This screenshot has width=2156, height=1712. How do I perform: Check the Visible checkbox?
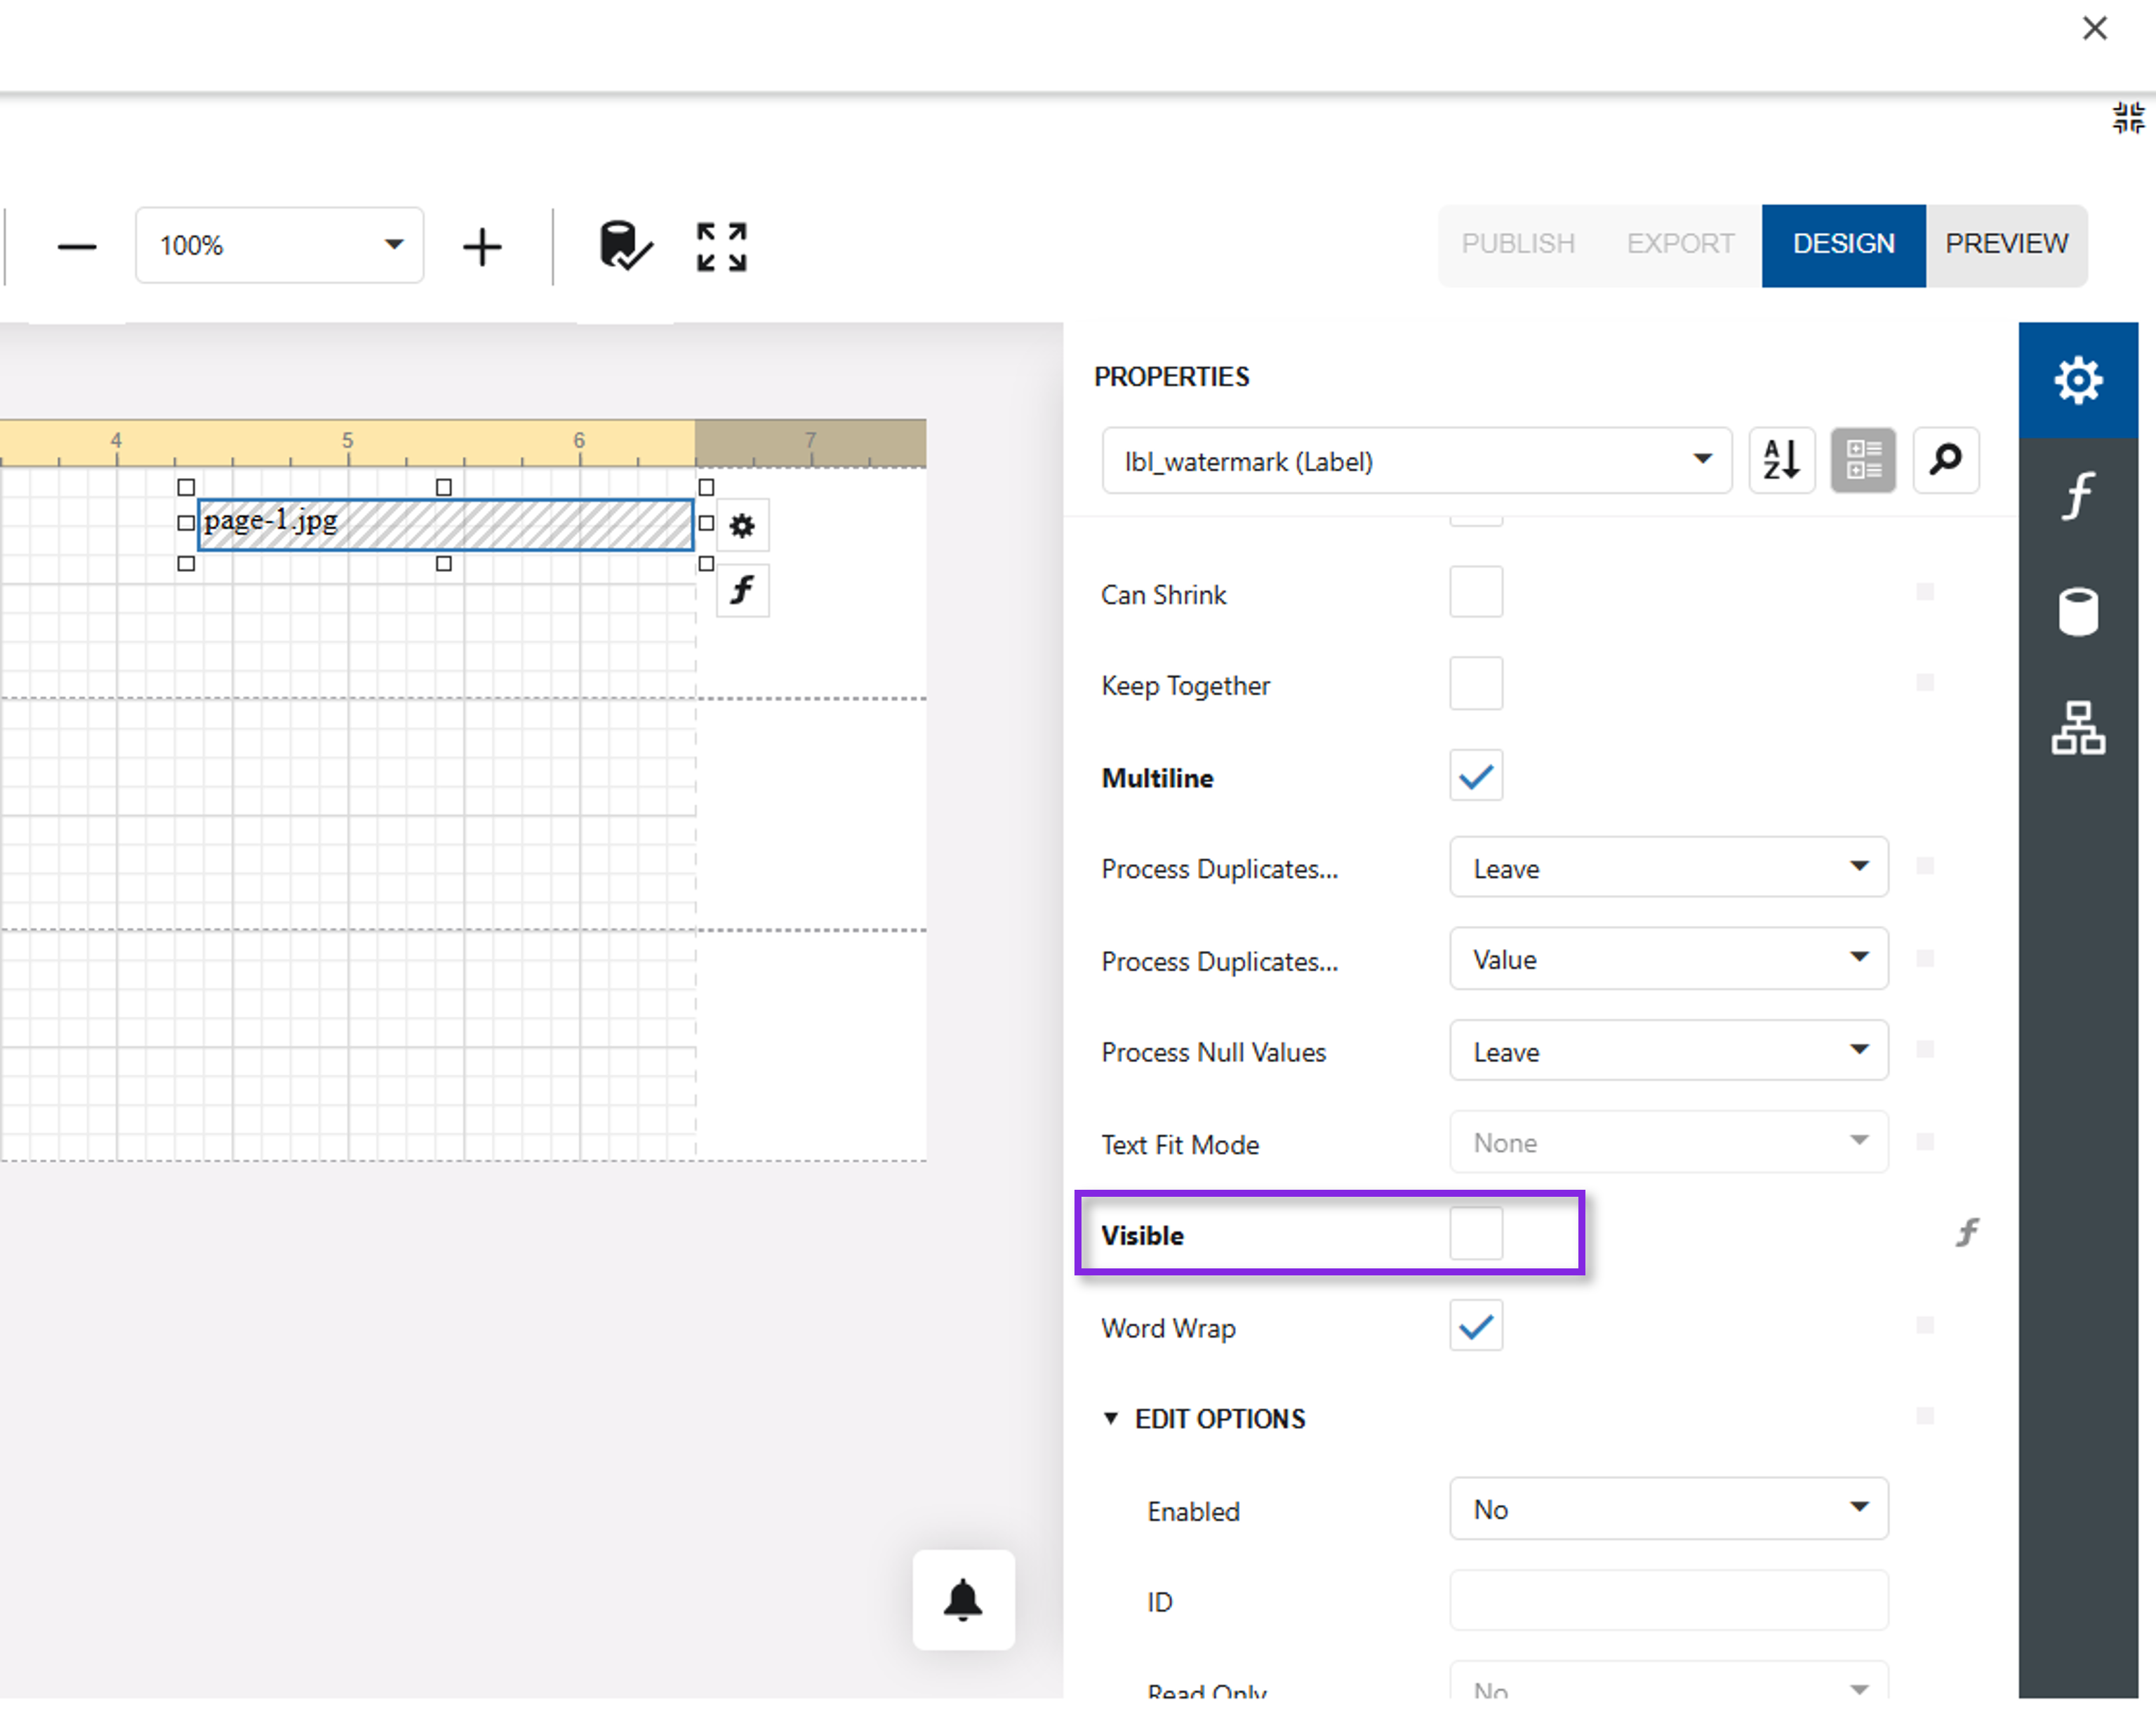1476,1233
